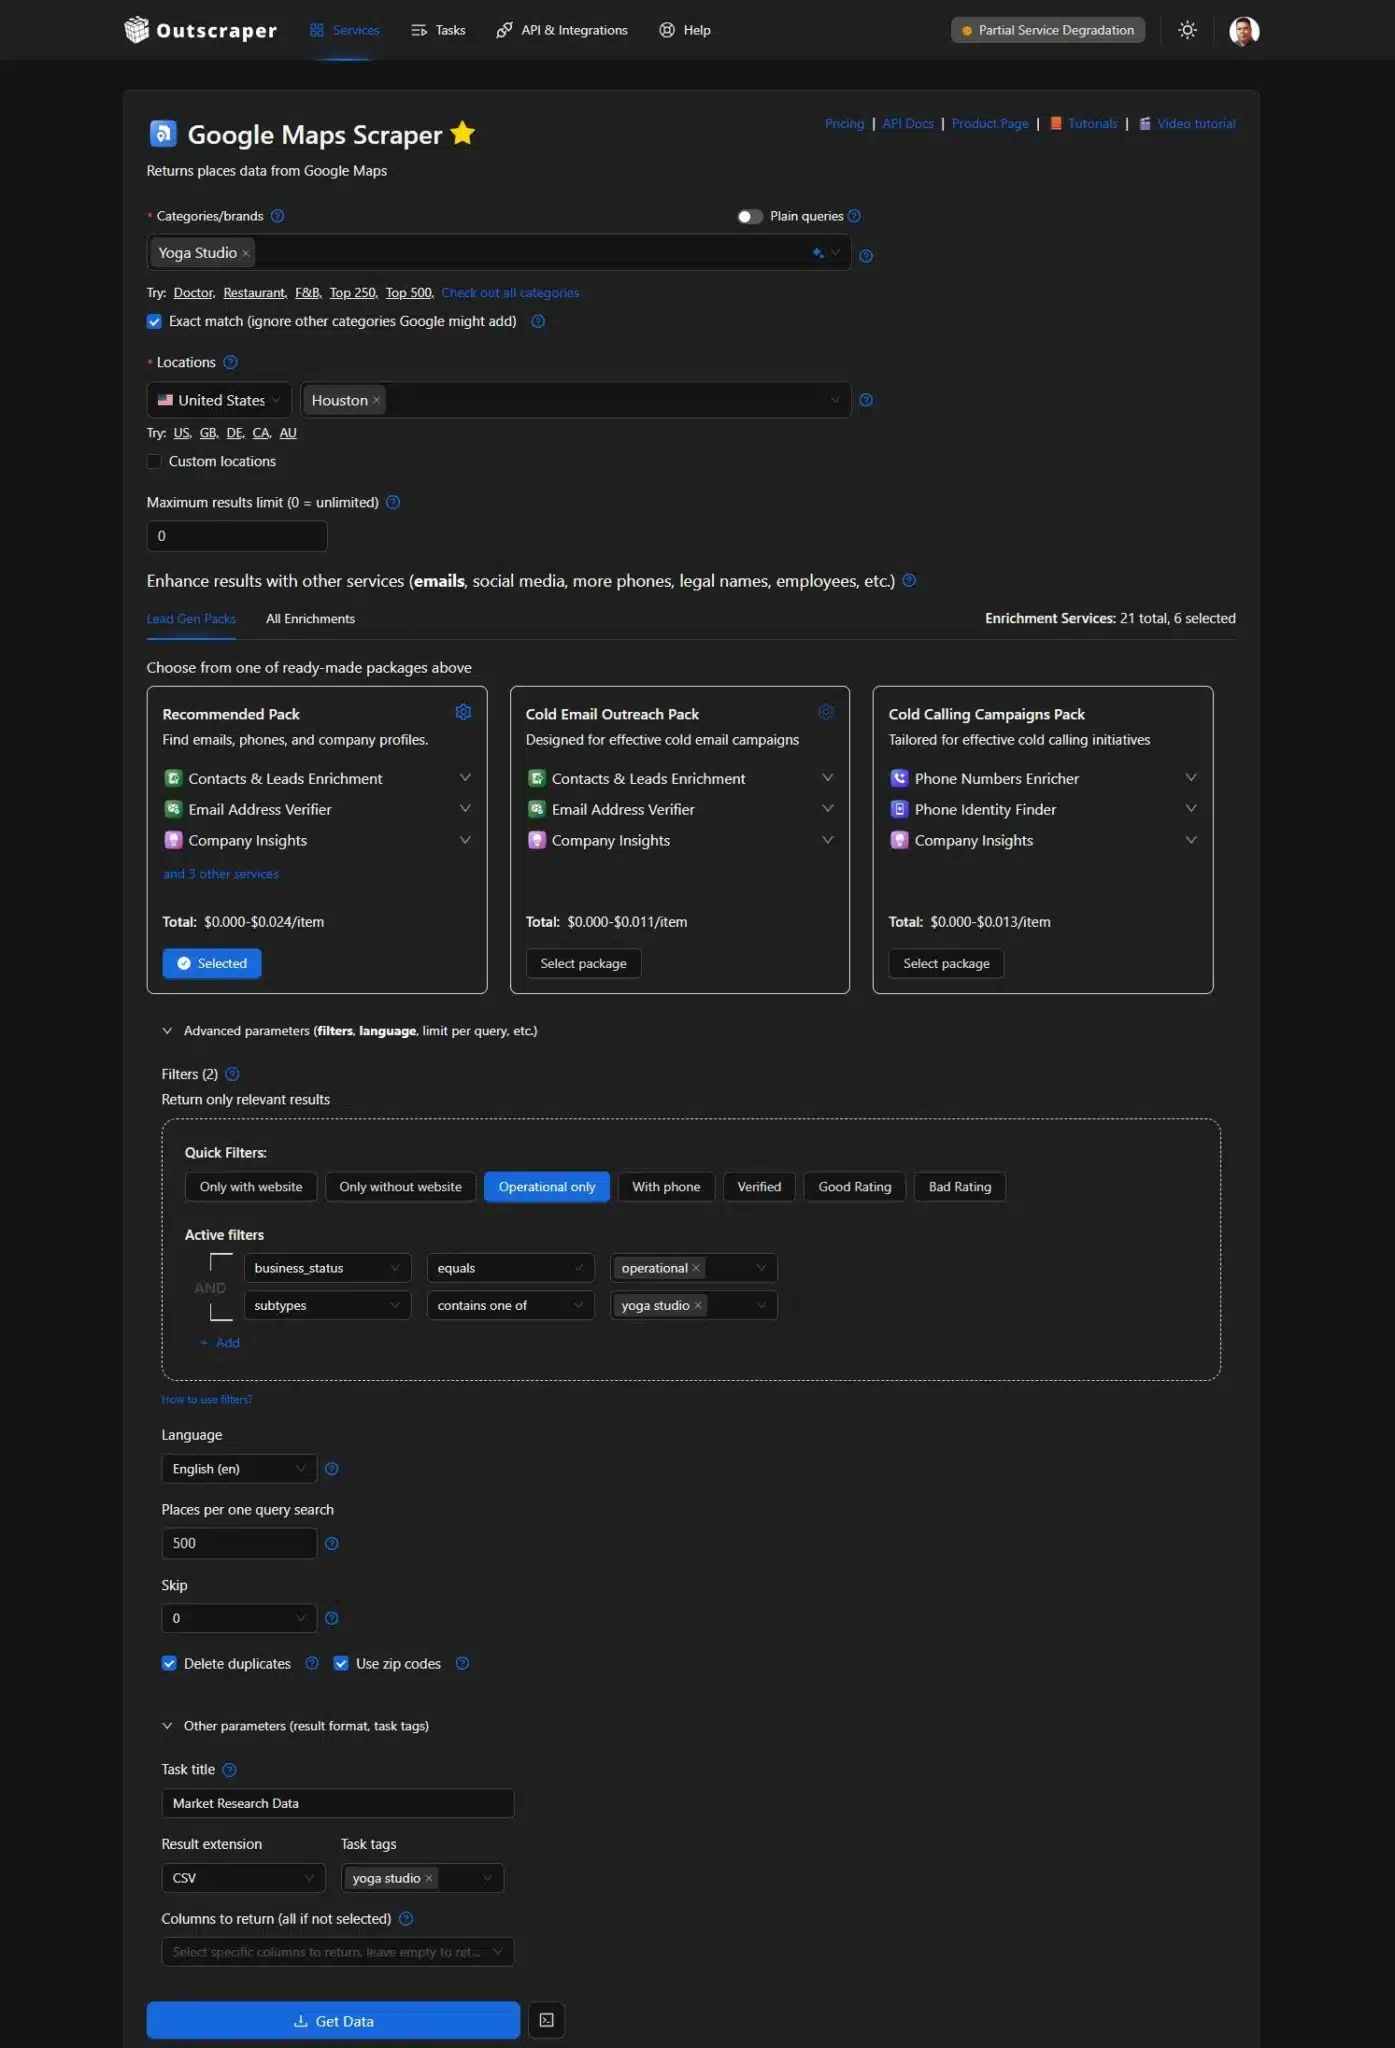Click the Maximum results limit input field
This screenshot has height=2048, width=1395.
tap(237, 536)
